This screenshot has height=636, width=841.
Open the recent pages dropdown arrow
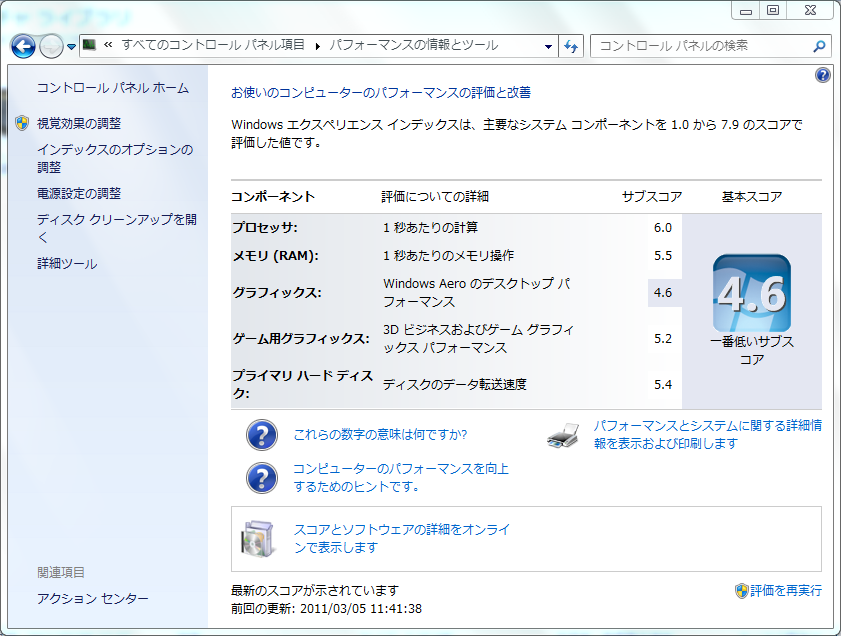(x=71, y=47)
